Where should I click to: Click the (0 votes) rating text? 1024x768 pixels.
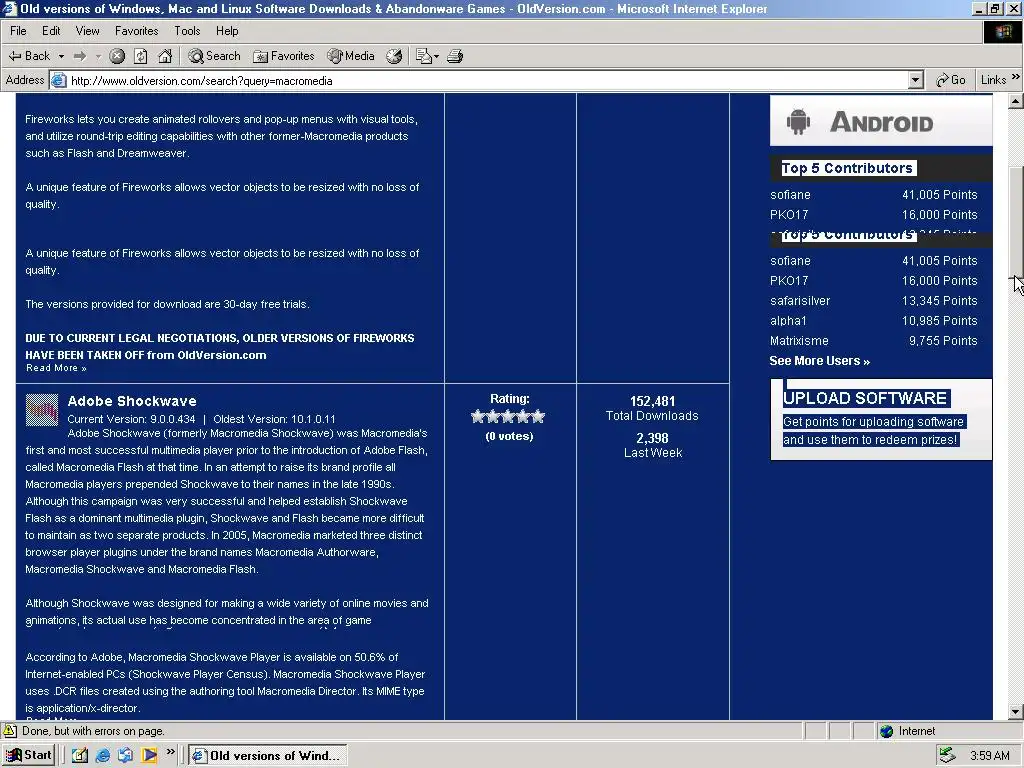[509, 436]
